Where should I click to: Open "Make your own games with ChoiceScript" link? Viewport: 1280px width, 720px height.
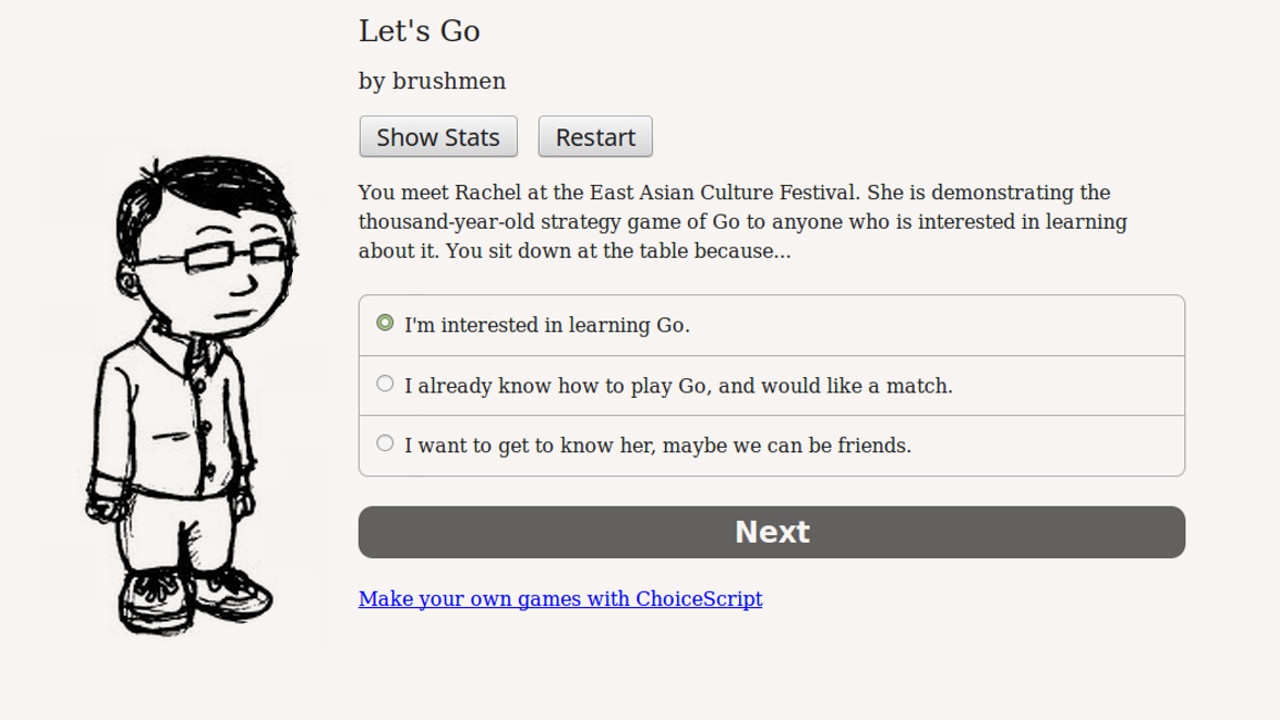[x=560, y=598]
